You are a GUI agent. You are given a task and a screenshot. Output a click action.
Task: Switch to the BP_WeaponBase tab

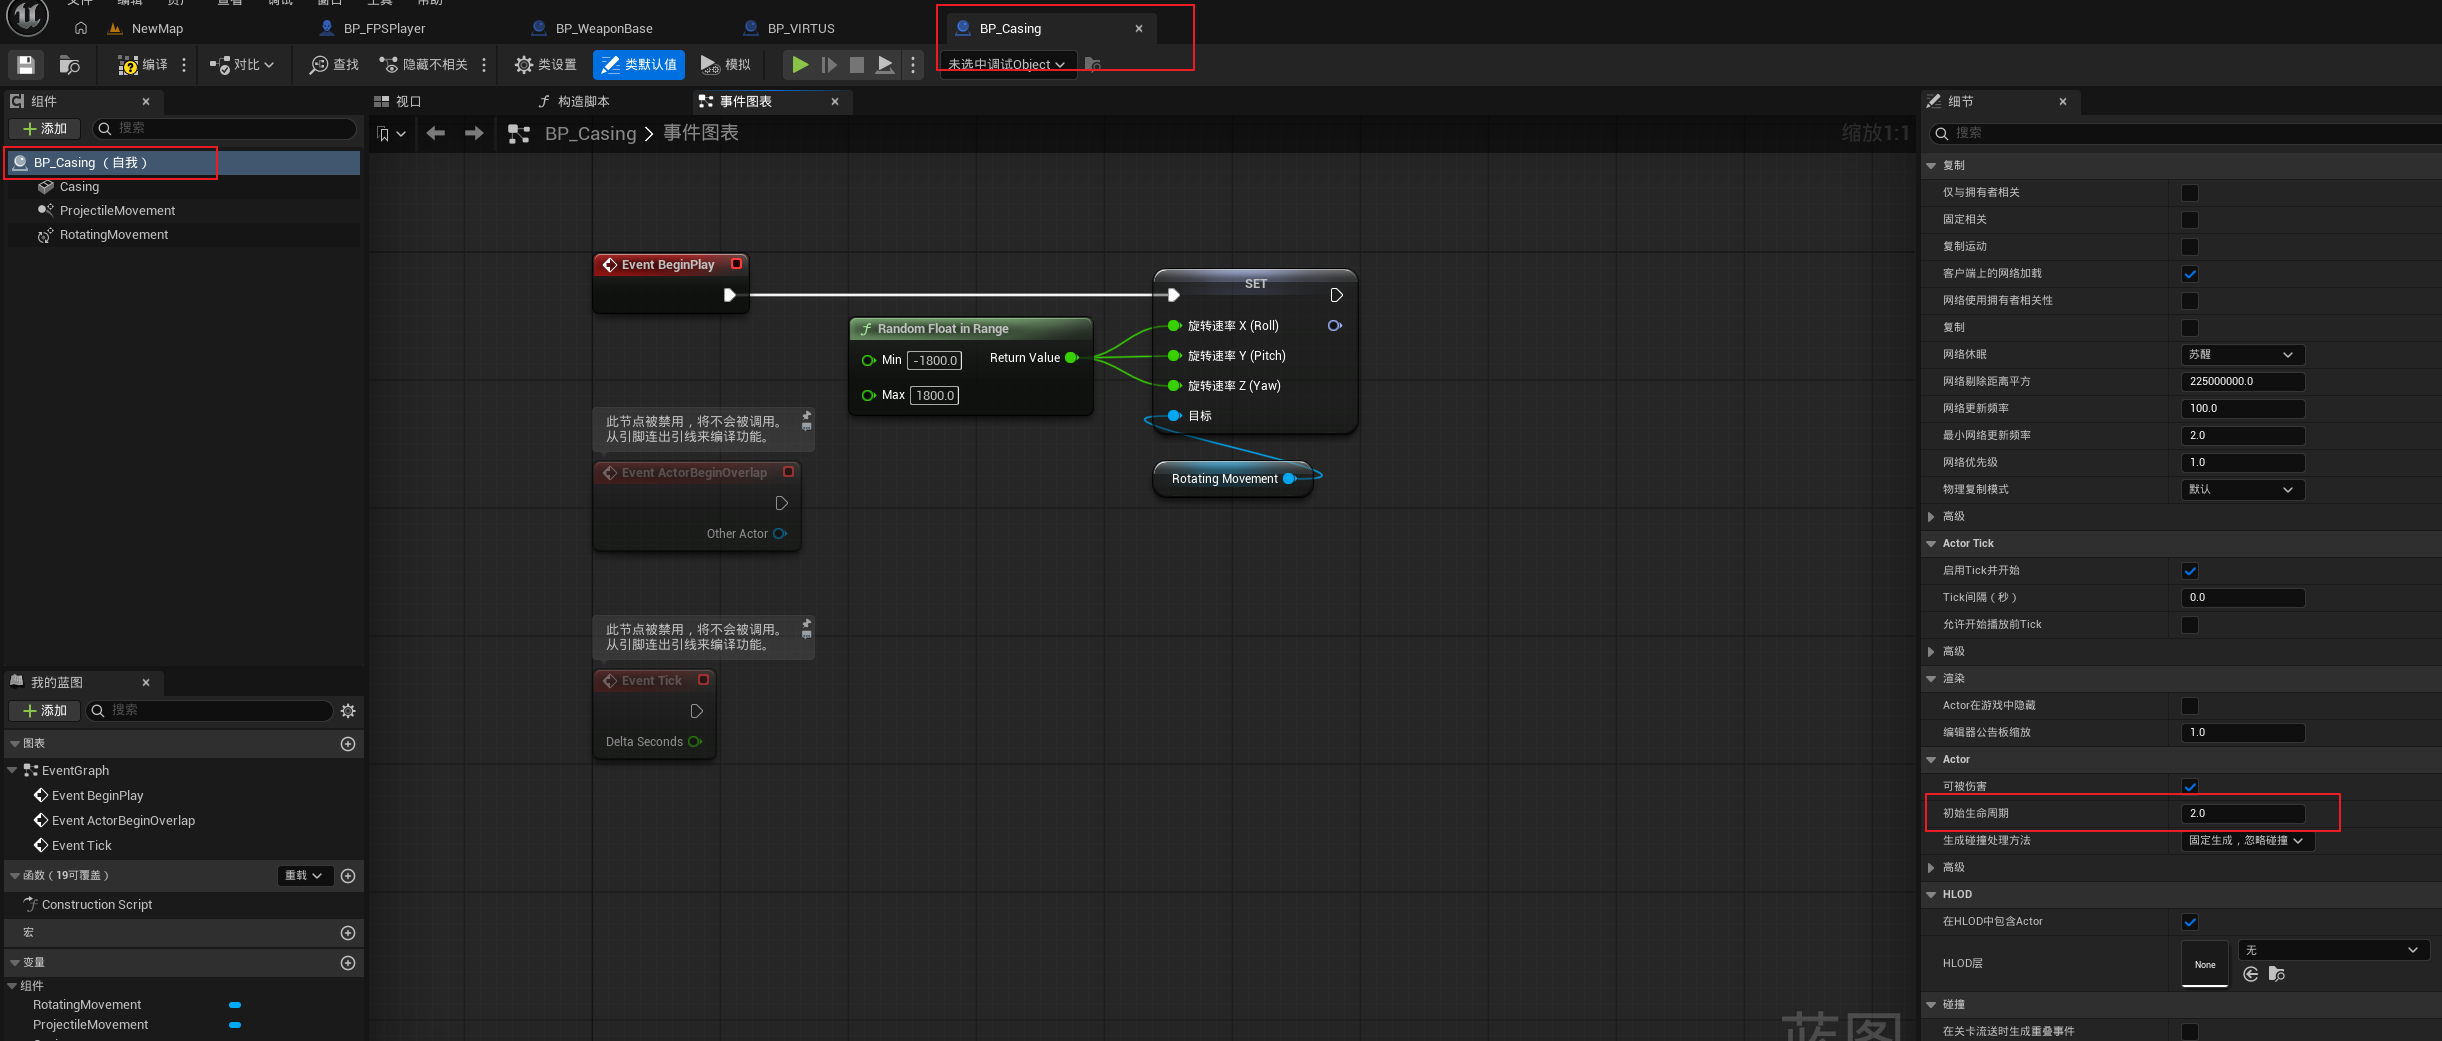[604, 29]
